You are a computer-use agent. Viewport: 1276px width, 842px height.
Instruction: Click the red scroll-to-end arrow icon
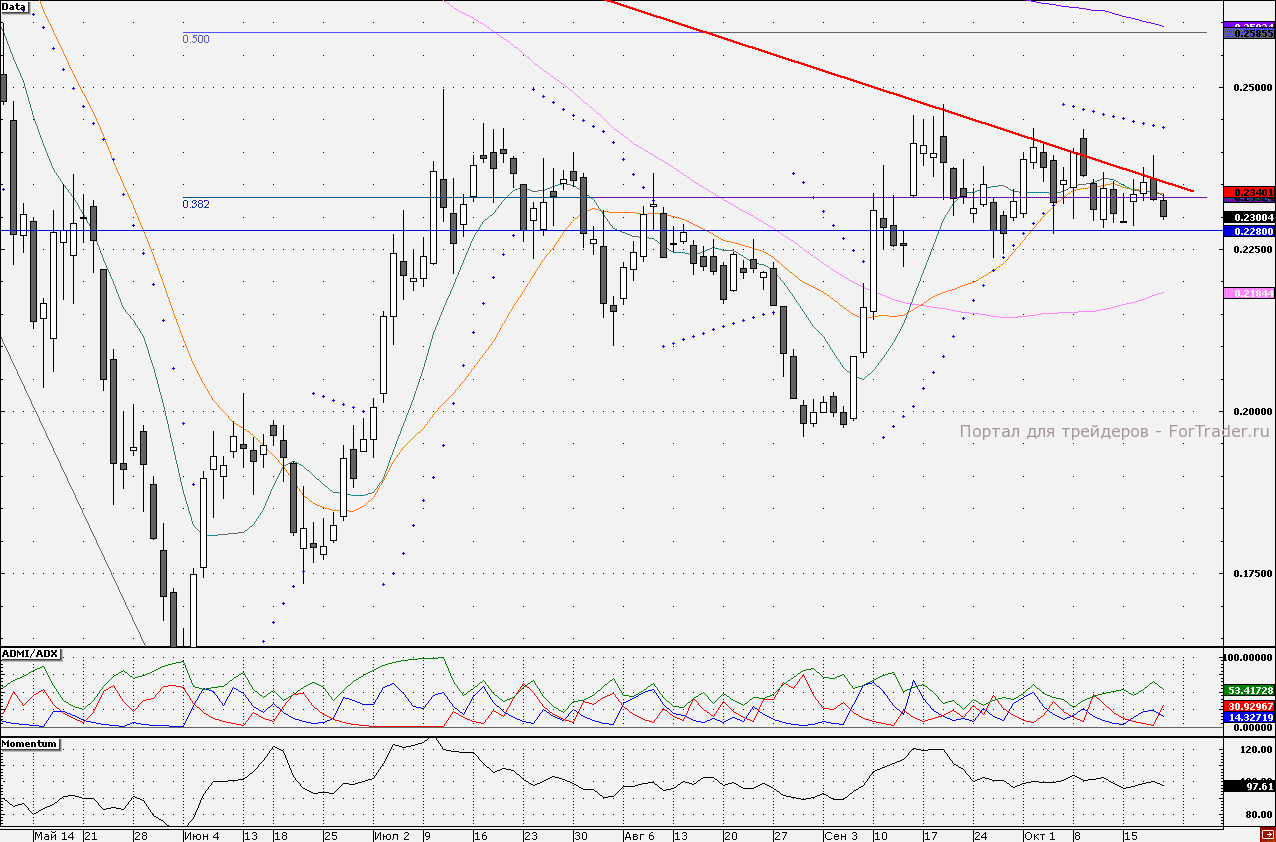(1267, 835)
